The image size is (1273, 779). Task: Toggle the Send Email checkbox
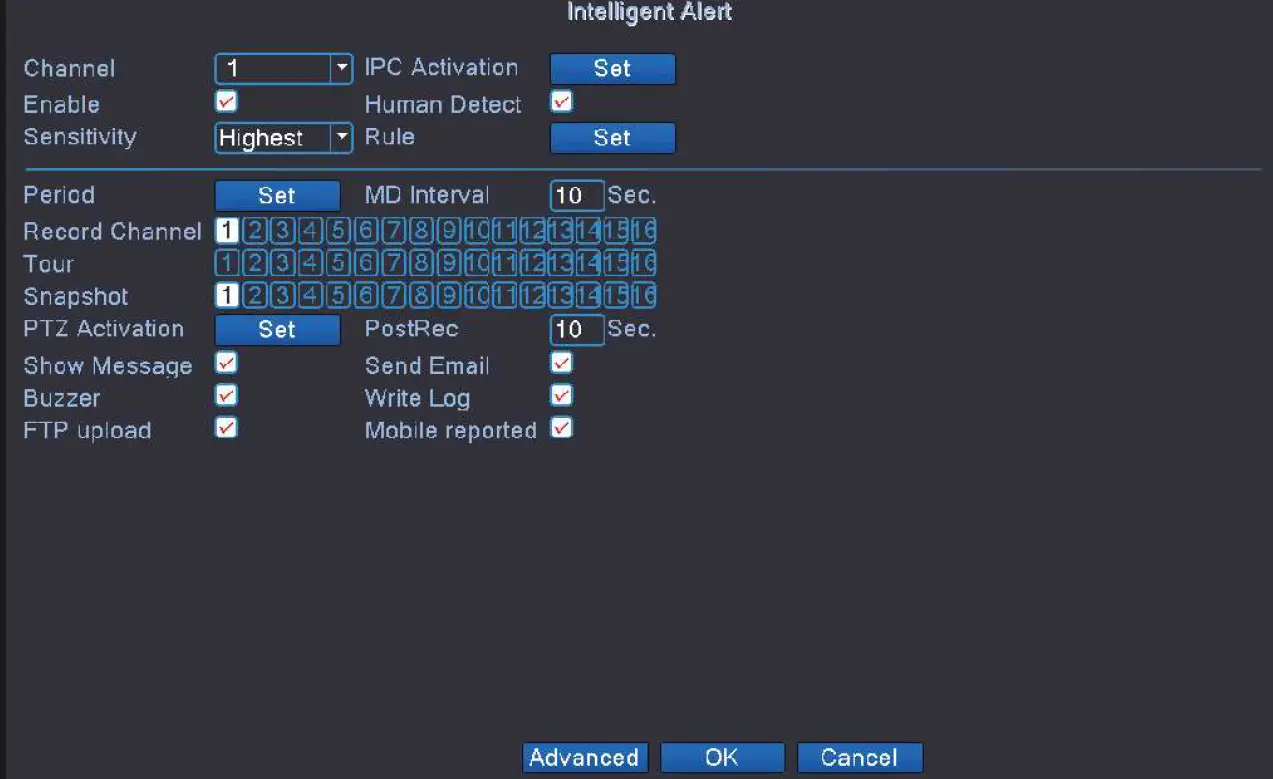(x=562, y=363)
